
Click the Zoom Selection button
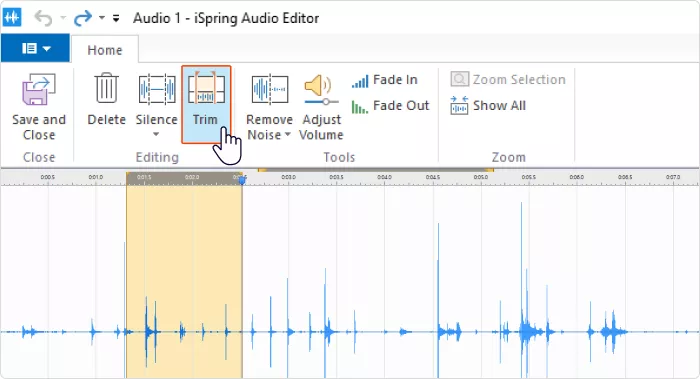(x=508, y=80)
